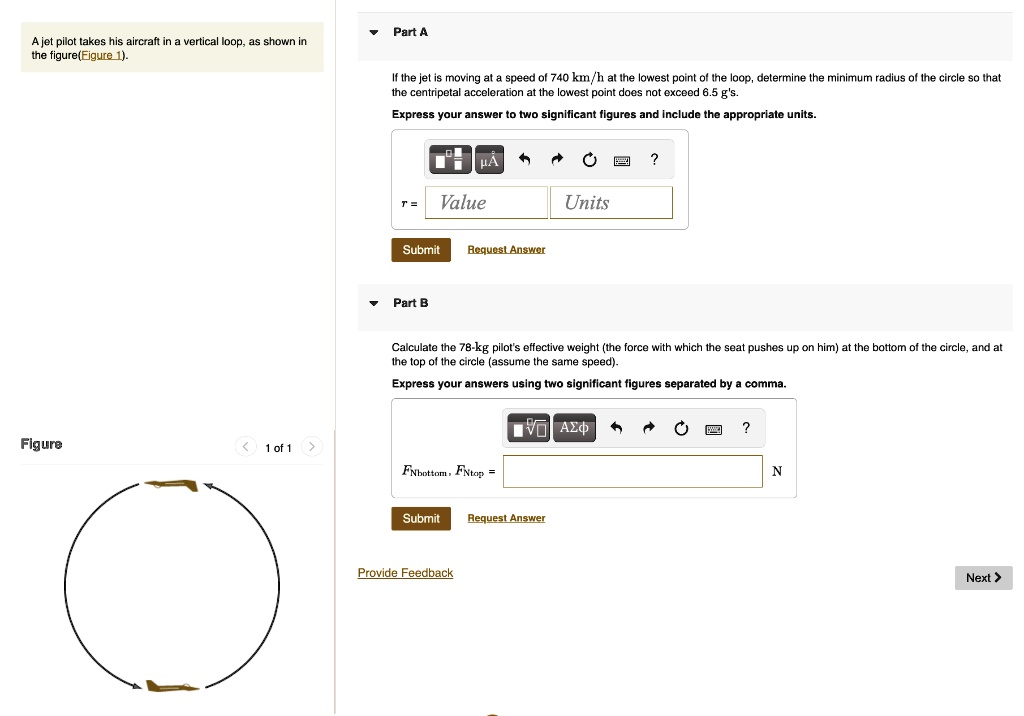Screen dimensions: 1024x716
Task: Open the ΑΣφ Greek symbols palette
Action: pyautogui.click(x=573, y=427)
